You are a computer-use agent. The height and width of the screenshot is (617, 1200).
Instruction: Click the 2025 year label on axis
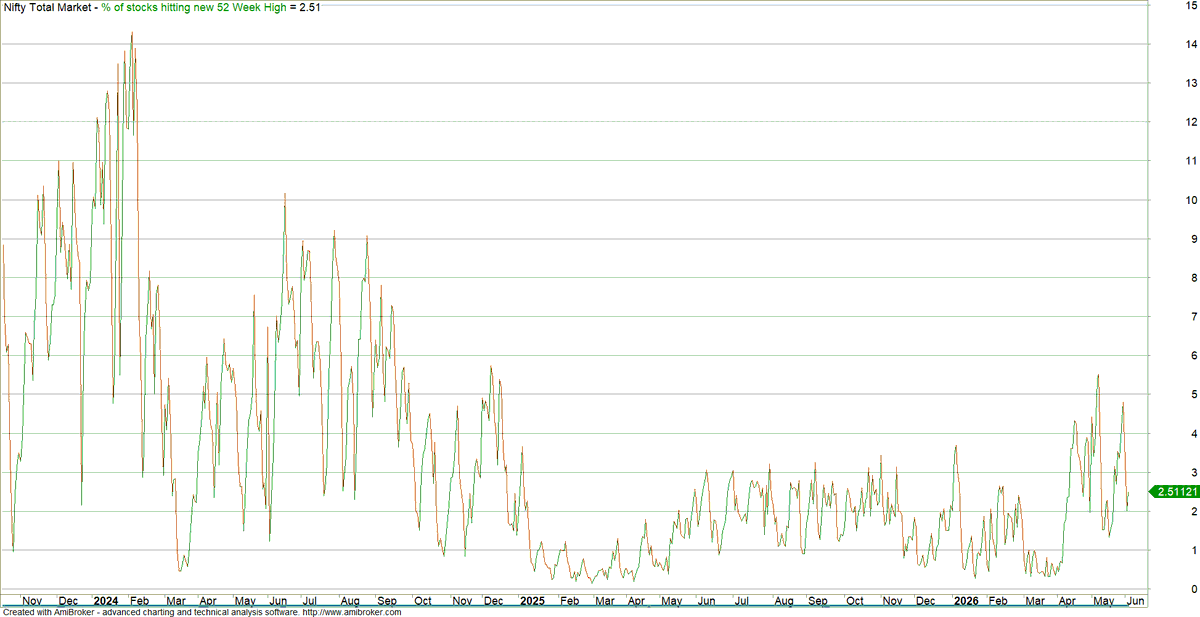click(x=532, y=601)
